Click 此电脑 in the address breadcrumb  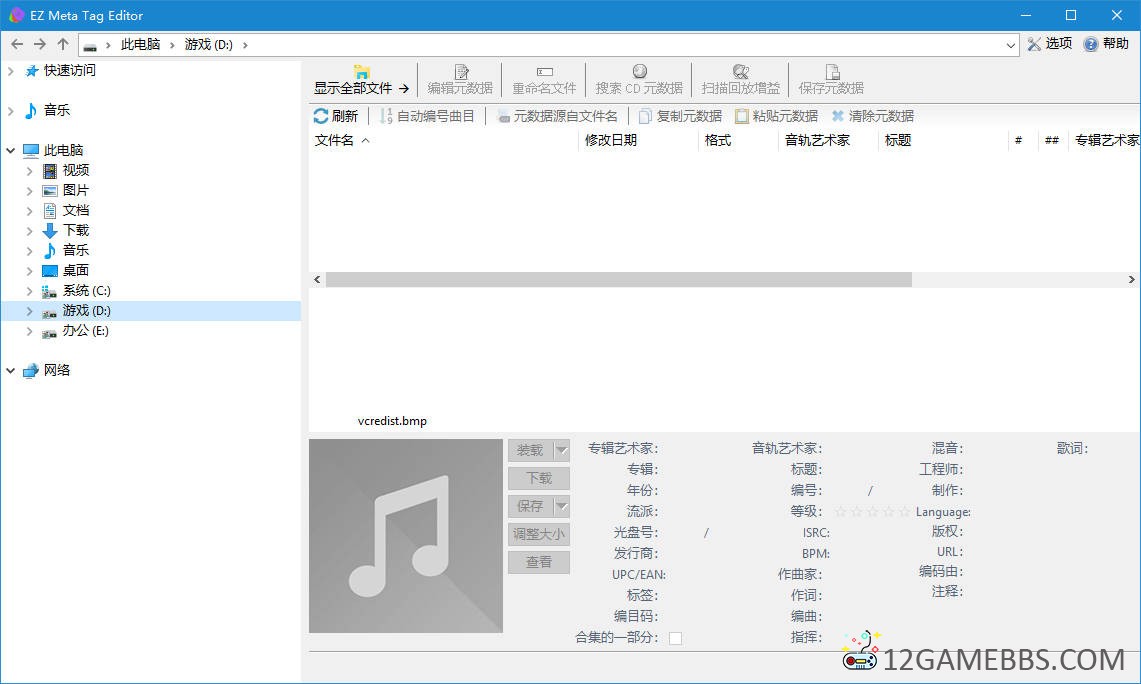(x=140, y=44)
